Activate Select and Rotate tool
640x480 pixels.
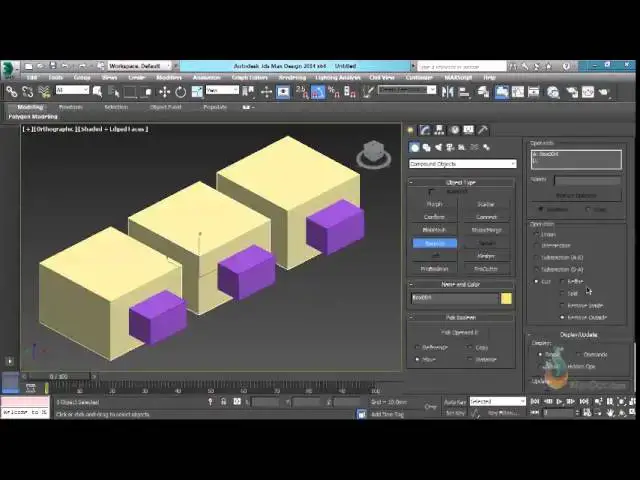180,92
